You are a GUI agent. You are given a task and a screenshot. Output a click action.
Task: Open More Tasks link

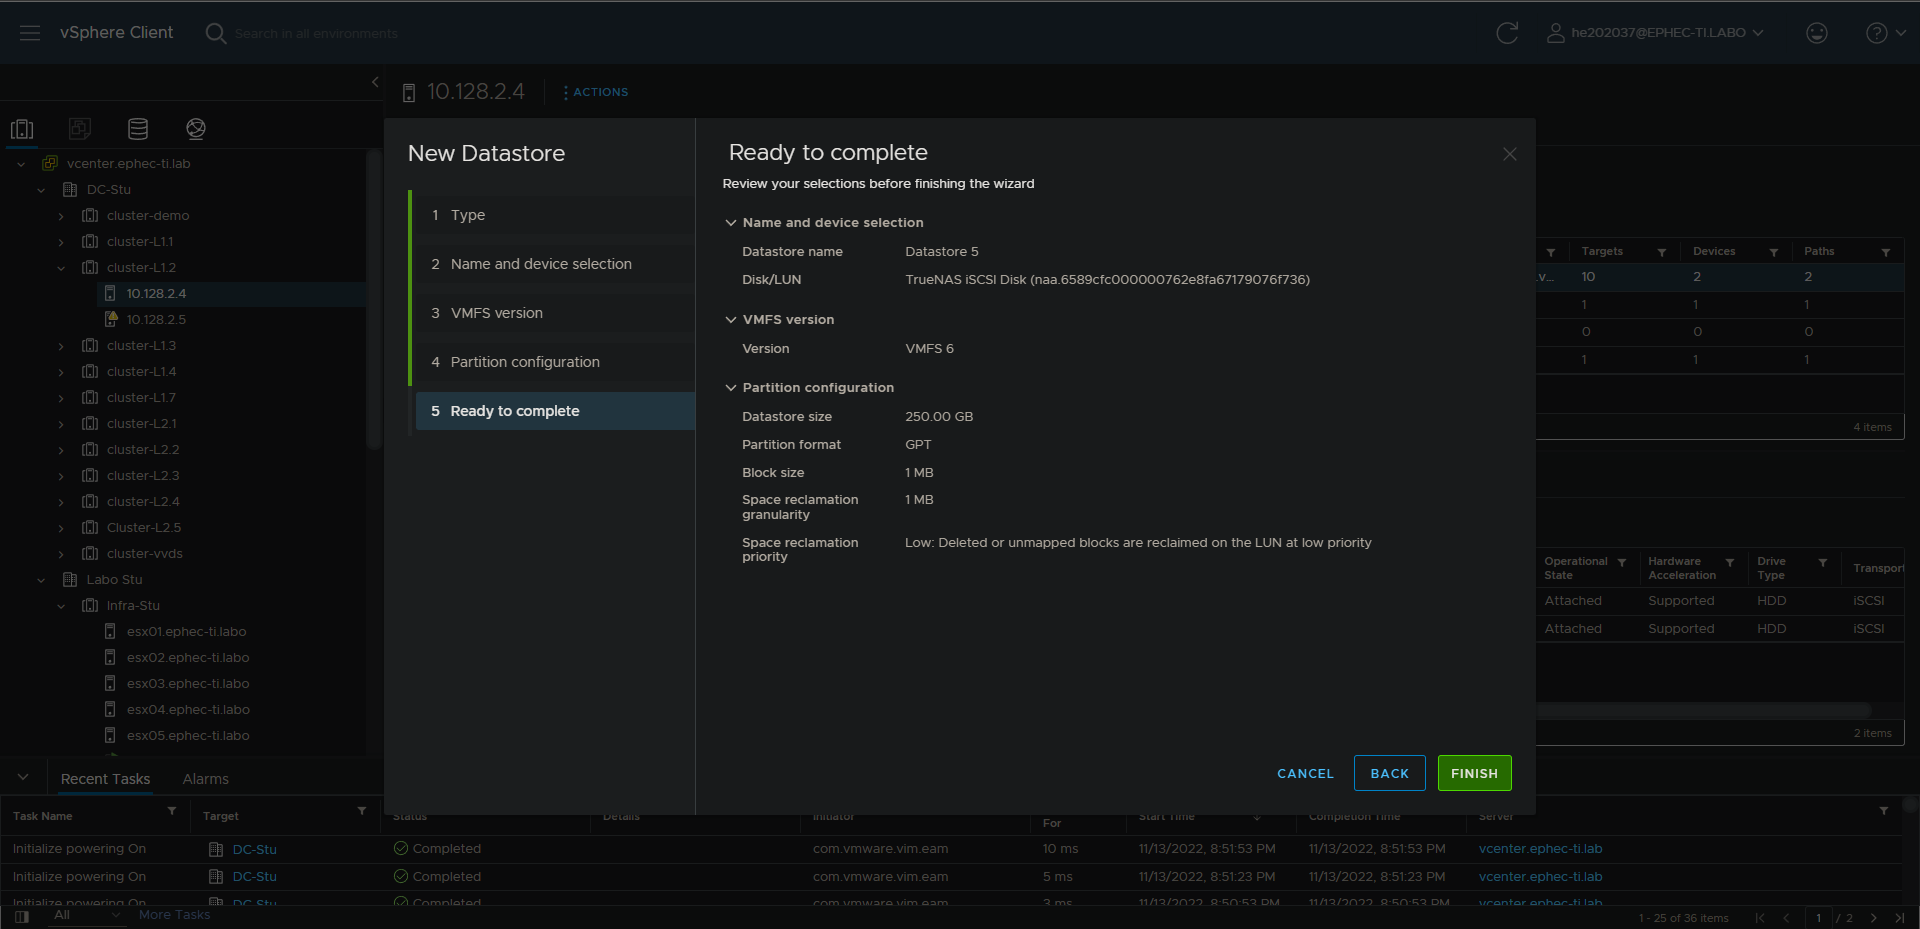[x=175, y=915]
